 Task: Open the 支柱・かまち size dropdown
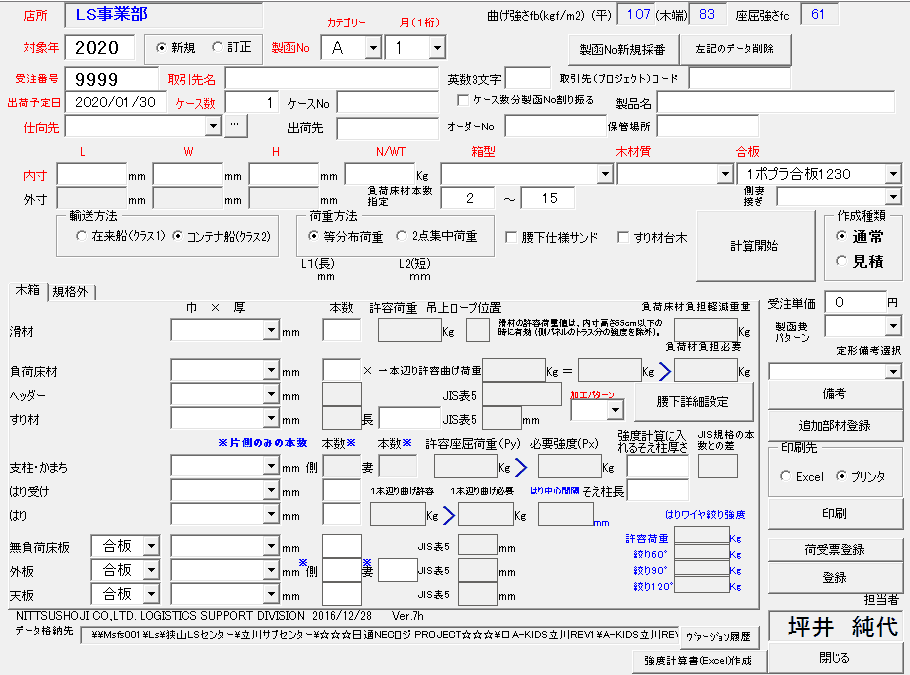click(271, 465)
